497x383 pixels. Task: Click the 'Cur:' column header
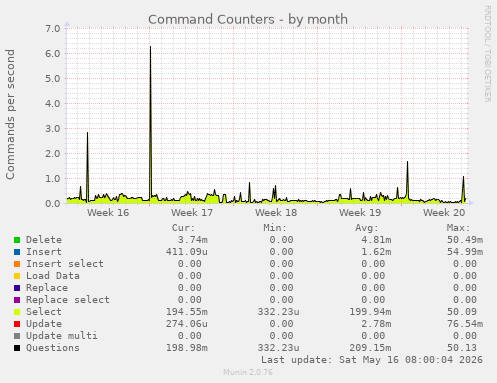(x=183, y=228)
